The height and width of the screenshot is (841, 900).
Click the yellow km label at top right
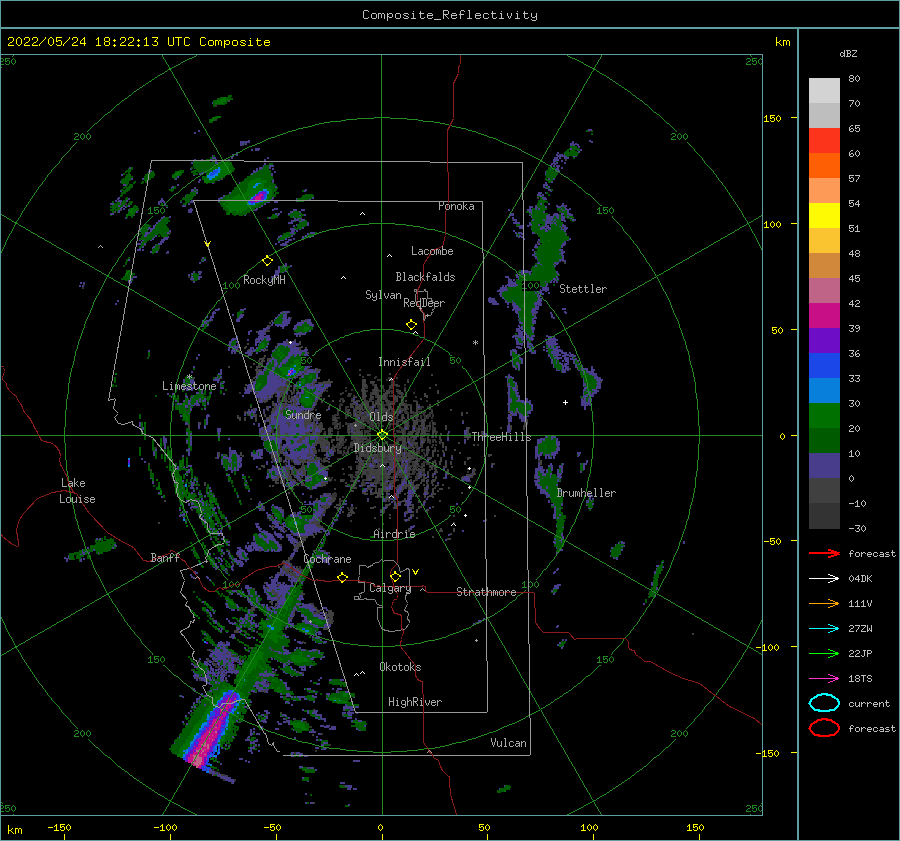pyautogui.click(x=782, y=42)
